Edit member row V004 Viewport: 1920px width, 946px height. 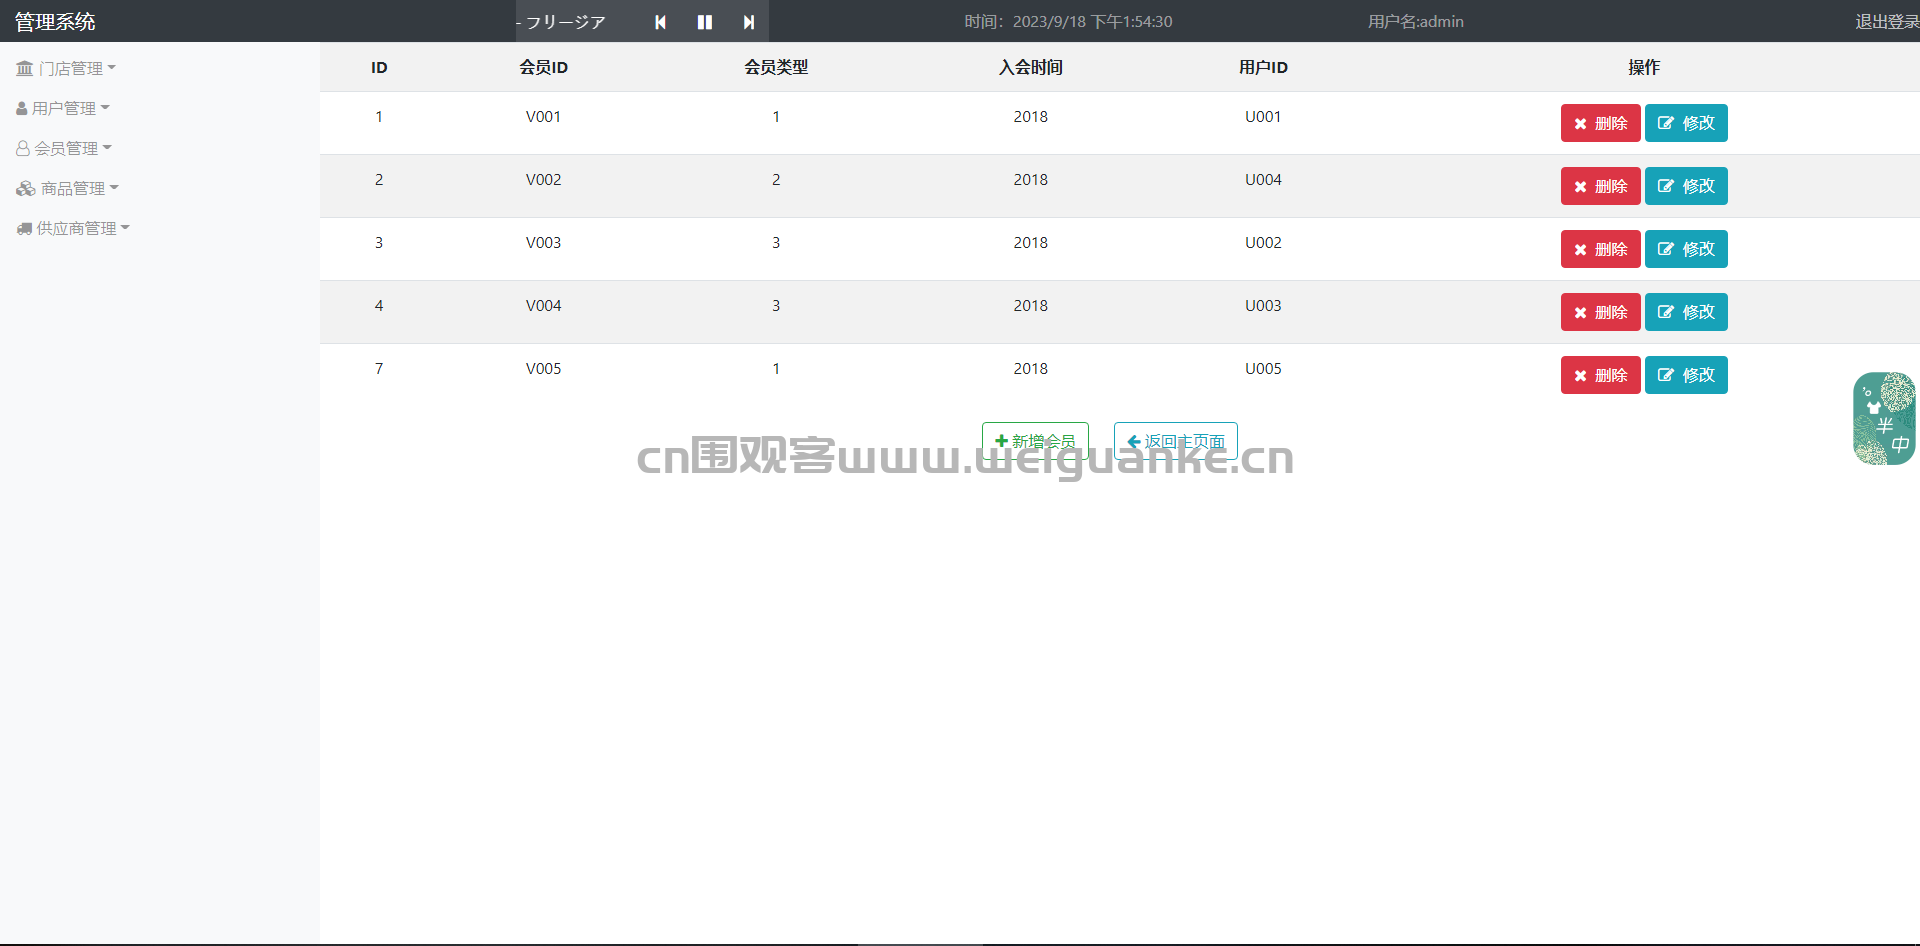(1686, 312)
